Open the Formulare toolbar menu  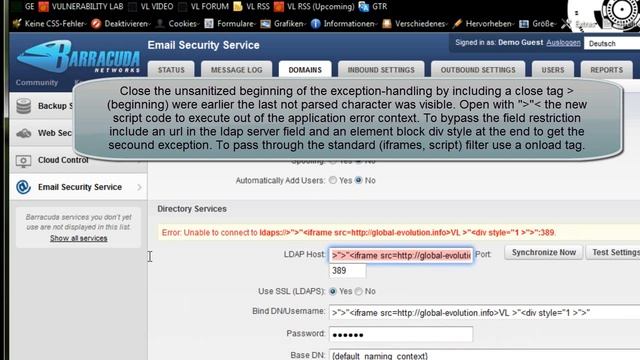231,24
